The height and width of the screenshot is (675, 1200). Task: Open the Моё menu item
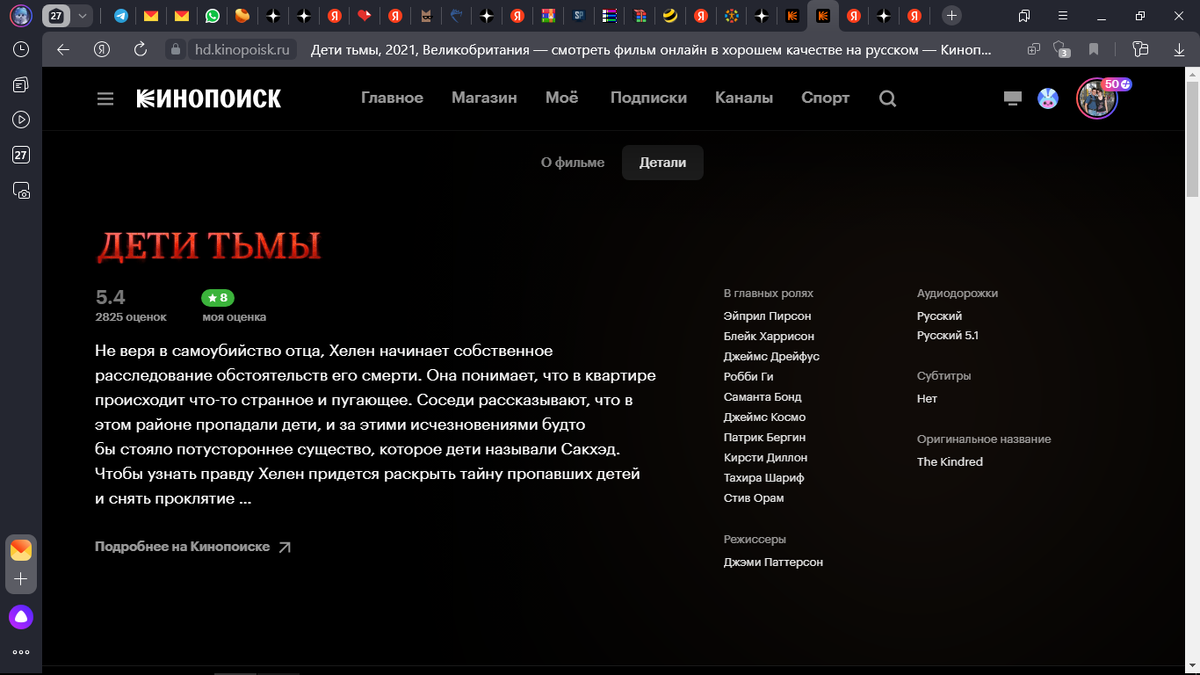pos(562,98)
